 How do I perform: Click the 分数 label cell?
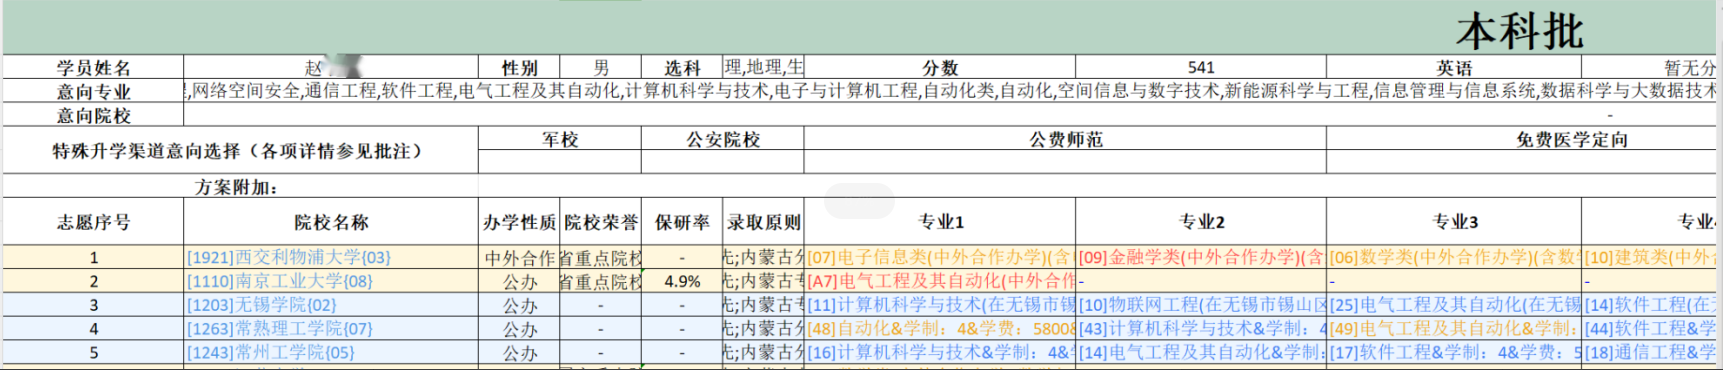tap(940, 67)
